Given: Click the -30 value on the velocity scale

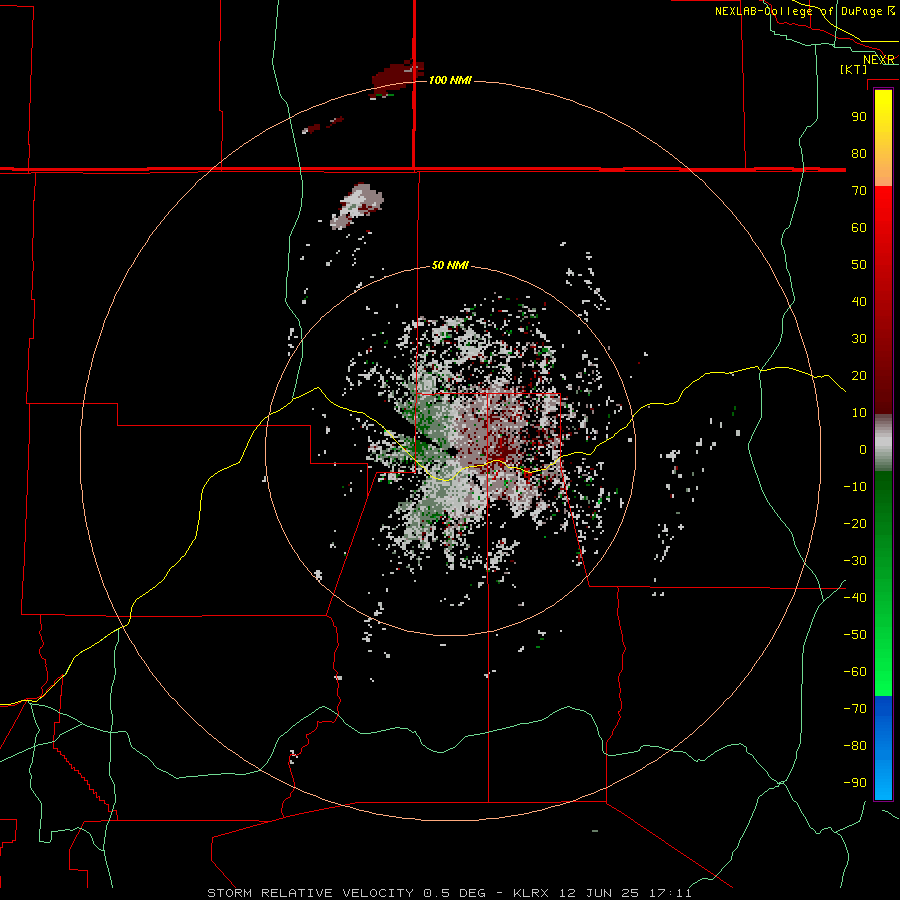Looking at the screenshot, I should [x=855, y=561].
